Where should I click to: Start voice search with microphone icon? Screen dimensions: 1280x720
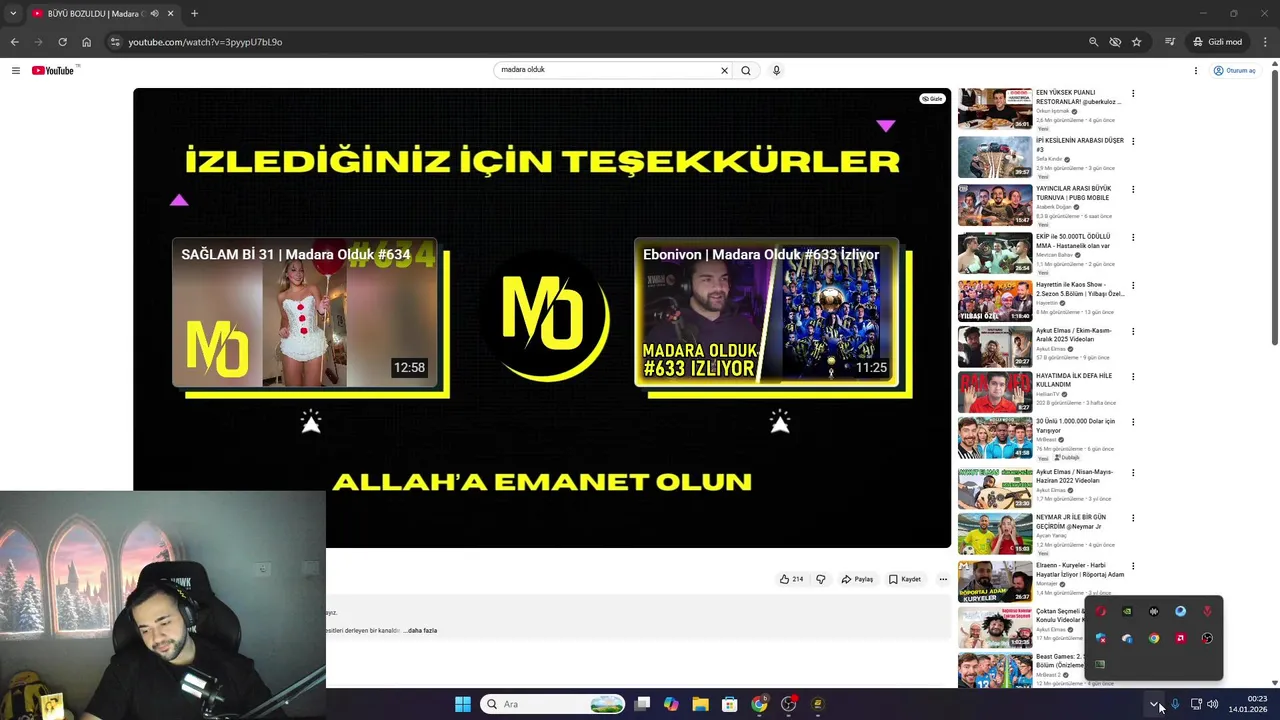[x=776, y=70]
